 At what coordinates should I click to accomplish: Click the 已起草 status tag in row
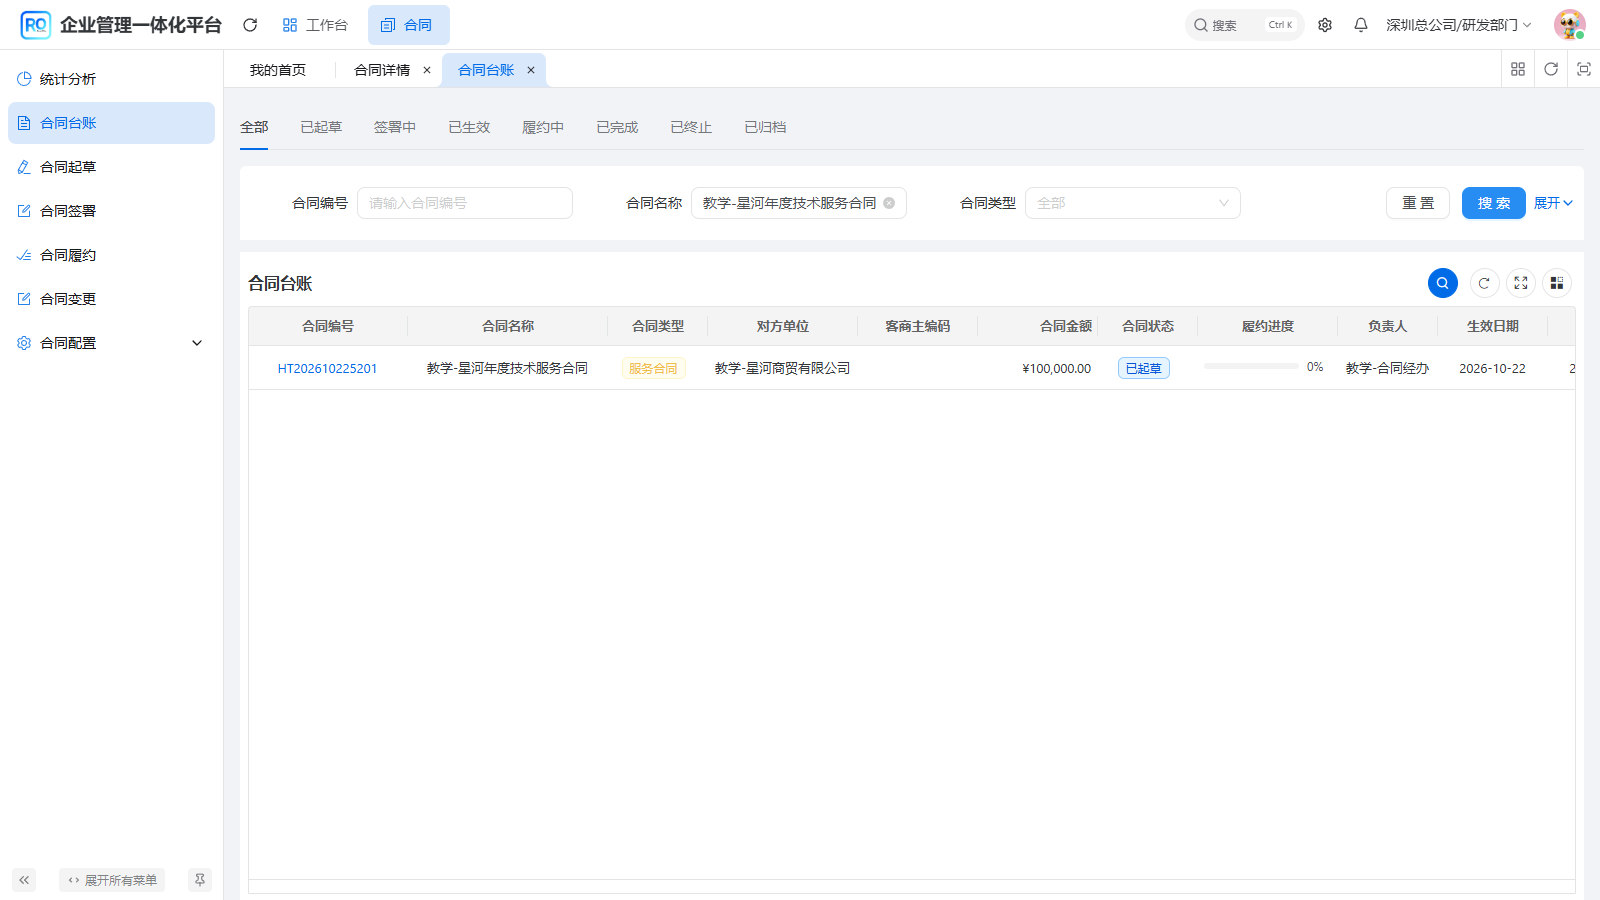point(1144,368)
